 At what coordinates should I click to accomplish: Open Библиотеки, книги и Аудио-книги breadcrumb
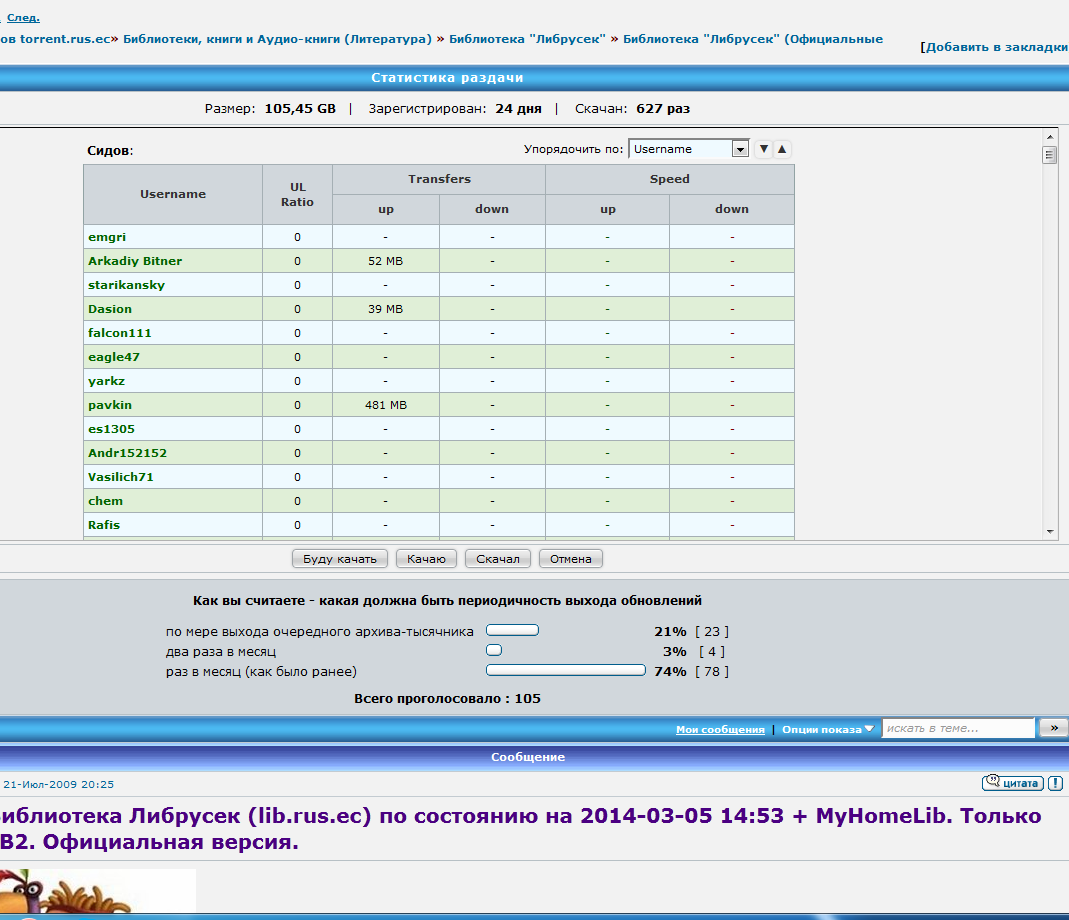(x=277, y=39)
